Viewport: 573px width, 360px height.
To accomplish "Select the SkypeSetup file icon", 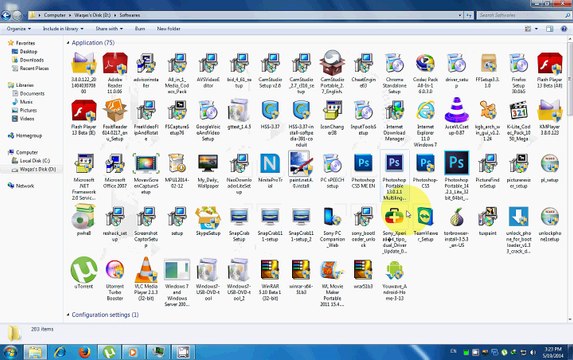I will [x=208, y=217].
